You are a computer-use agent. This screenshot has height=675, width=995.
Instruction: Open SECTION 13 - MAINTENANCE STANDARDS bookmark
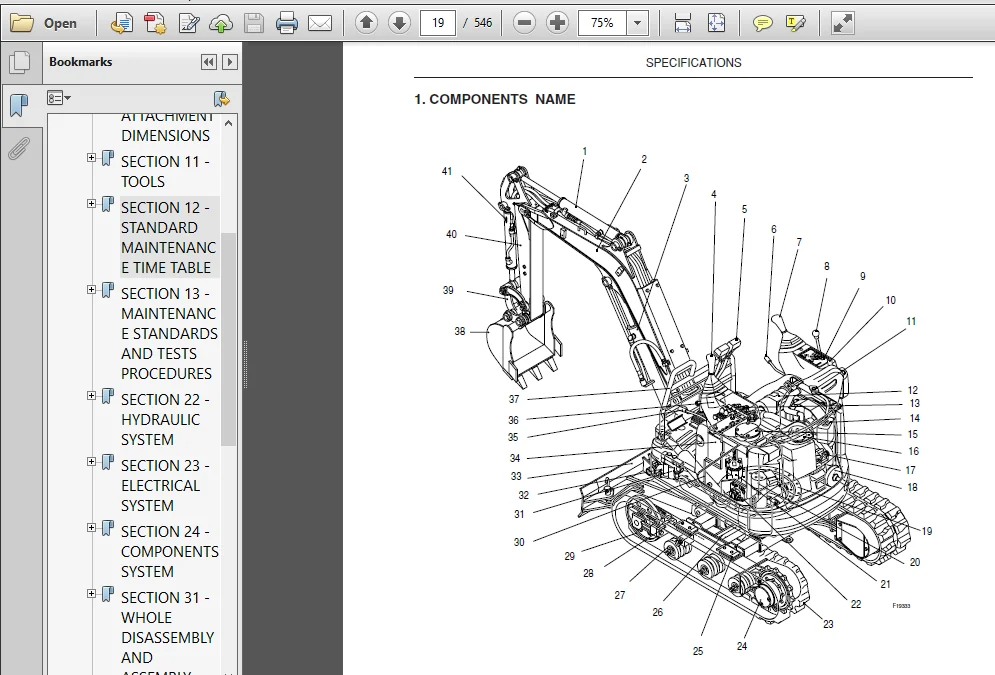[x=169, y=333]
